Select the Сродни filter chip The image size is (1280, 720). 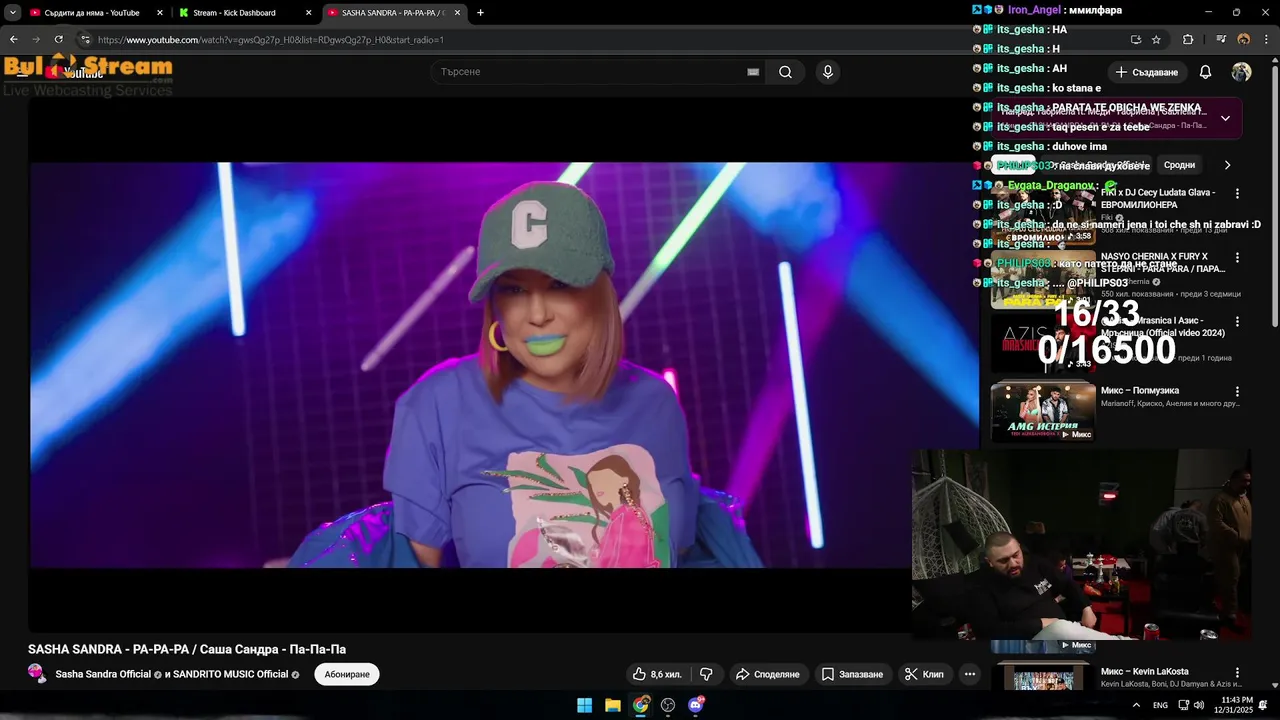(1179, 165)
